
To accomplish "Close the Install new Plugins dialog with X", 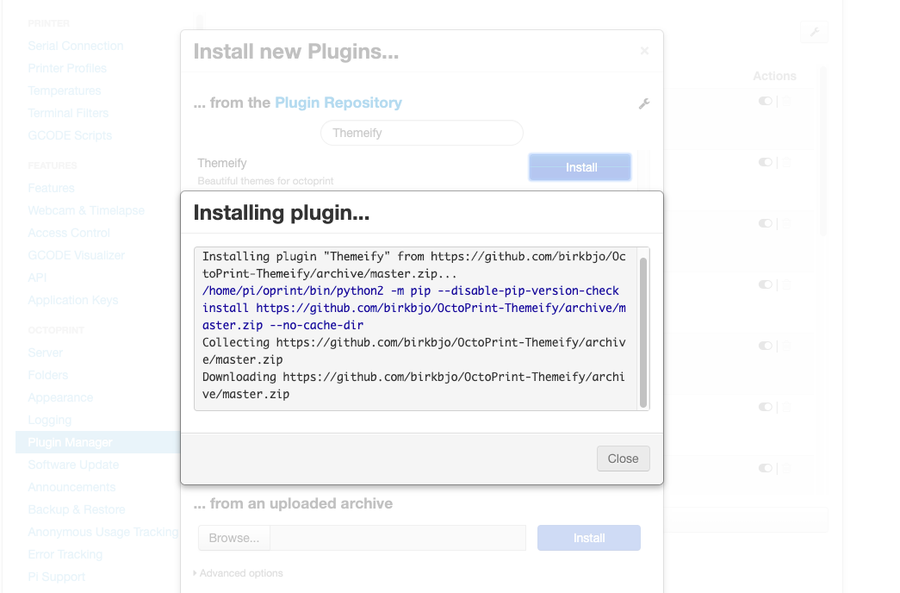I will [644, 51].
